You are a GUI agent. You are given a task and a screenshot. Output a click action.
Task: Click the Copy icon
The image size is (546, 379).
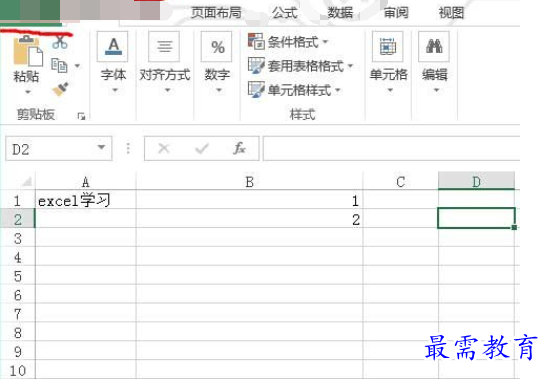59,65
